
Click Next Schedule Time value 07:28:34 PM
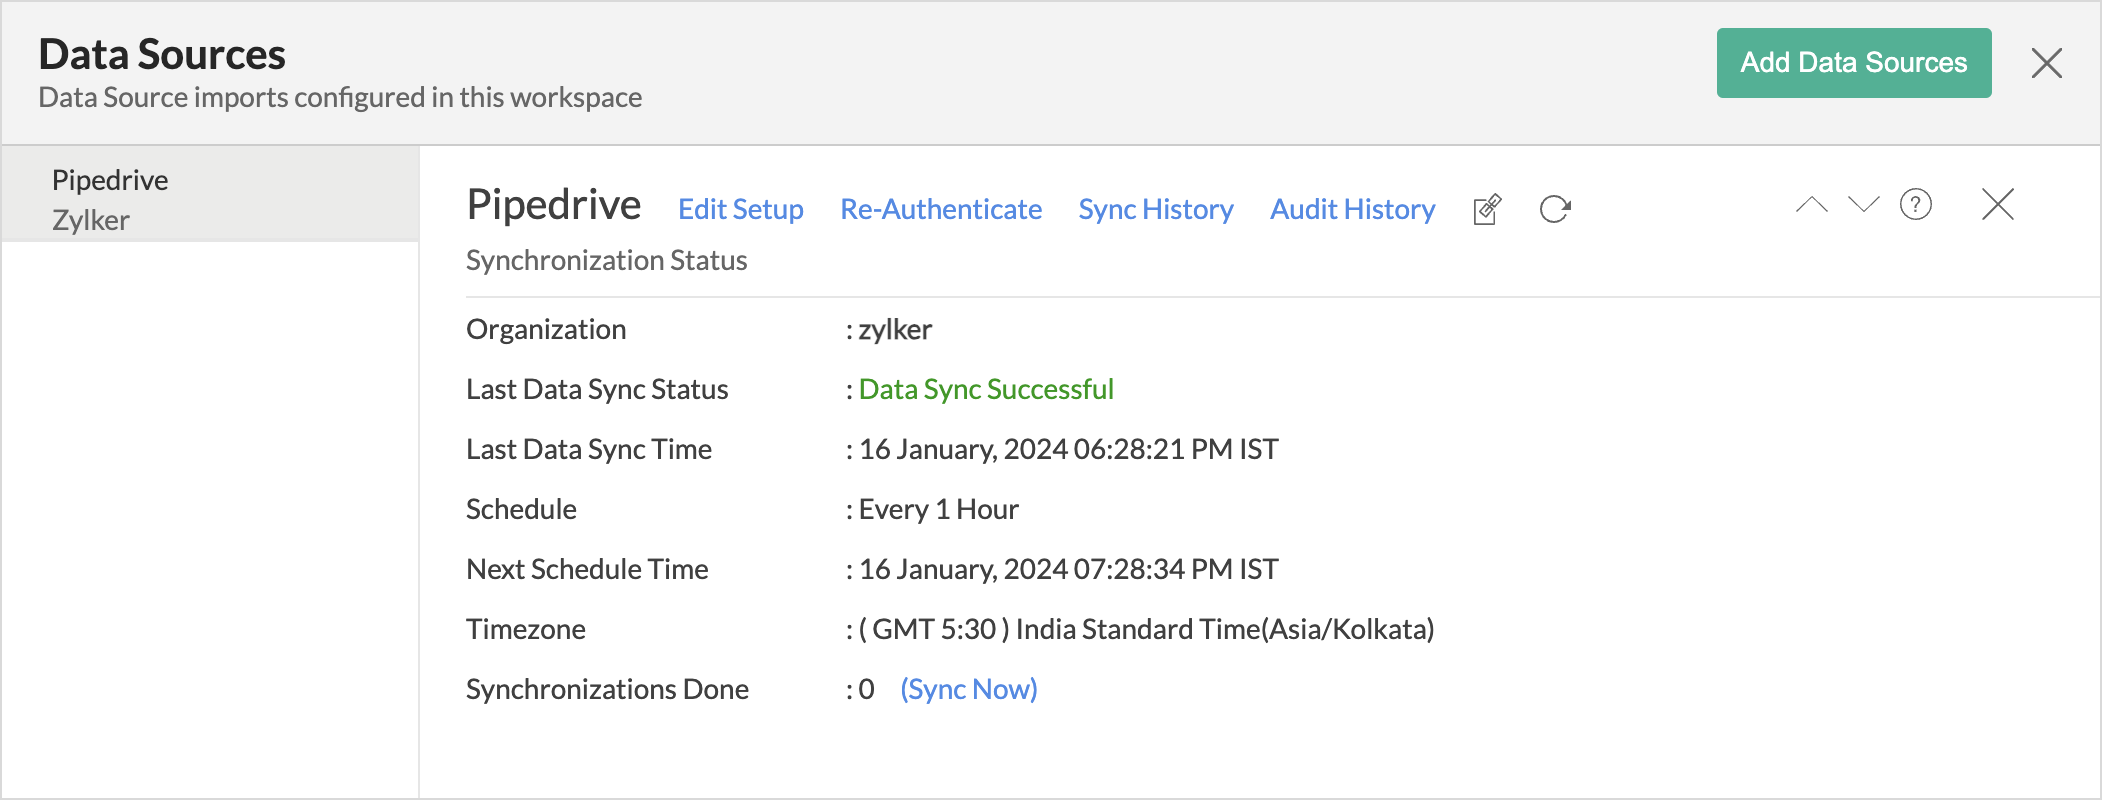[x=1069, y=569]
